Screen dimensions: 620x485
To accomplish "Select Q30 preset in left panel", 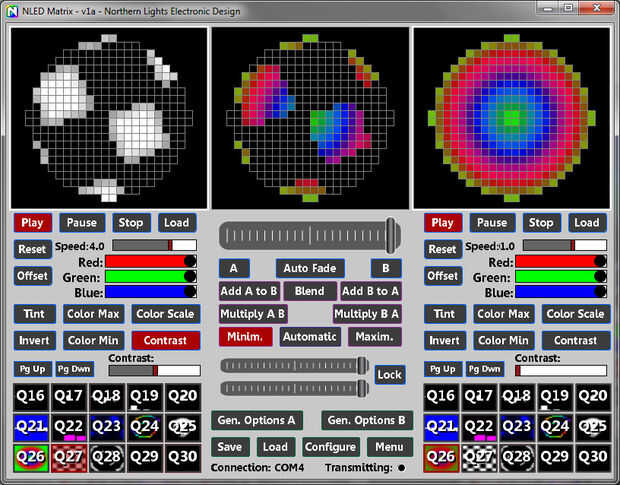I will pyautogui.click(x=183, y=458).
